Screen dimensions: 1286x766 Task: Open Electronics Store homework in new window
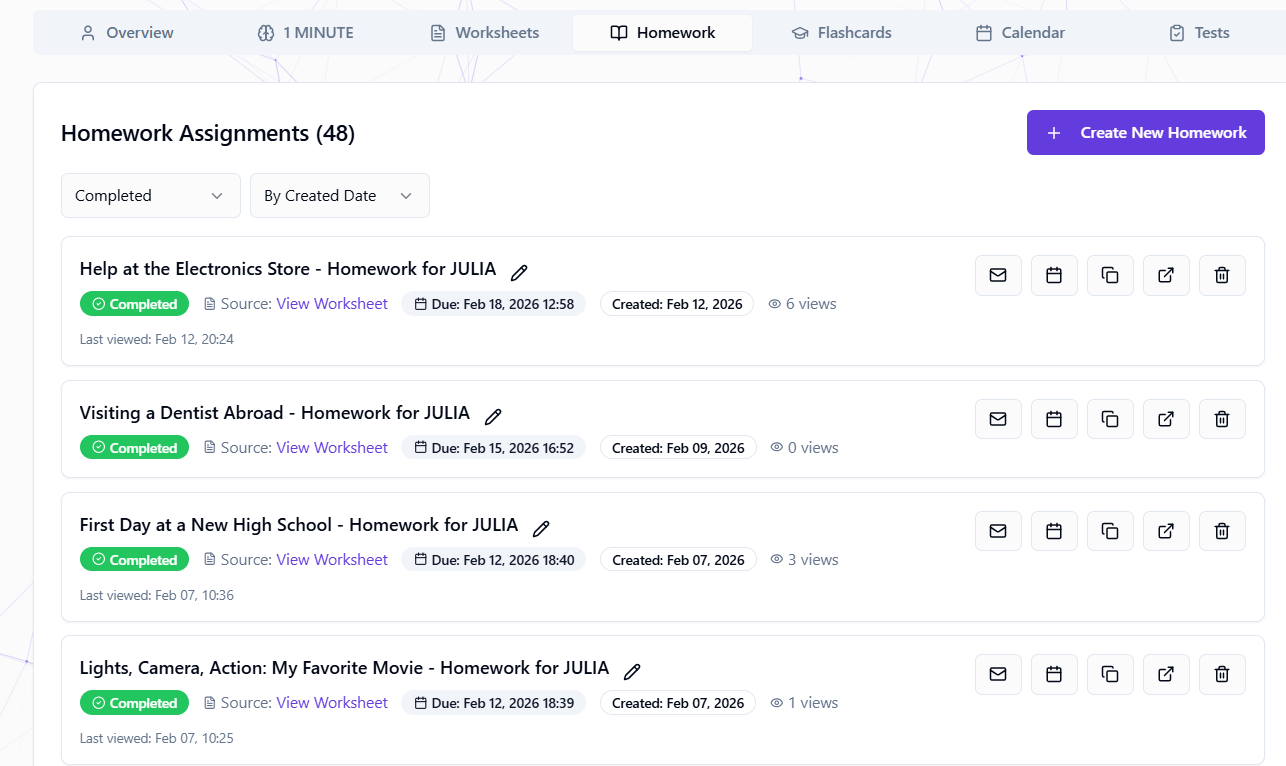click(1166, 275)
